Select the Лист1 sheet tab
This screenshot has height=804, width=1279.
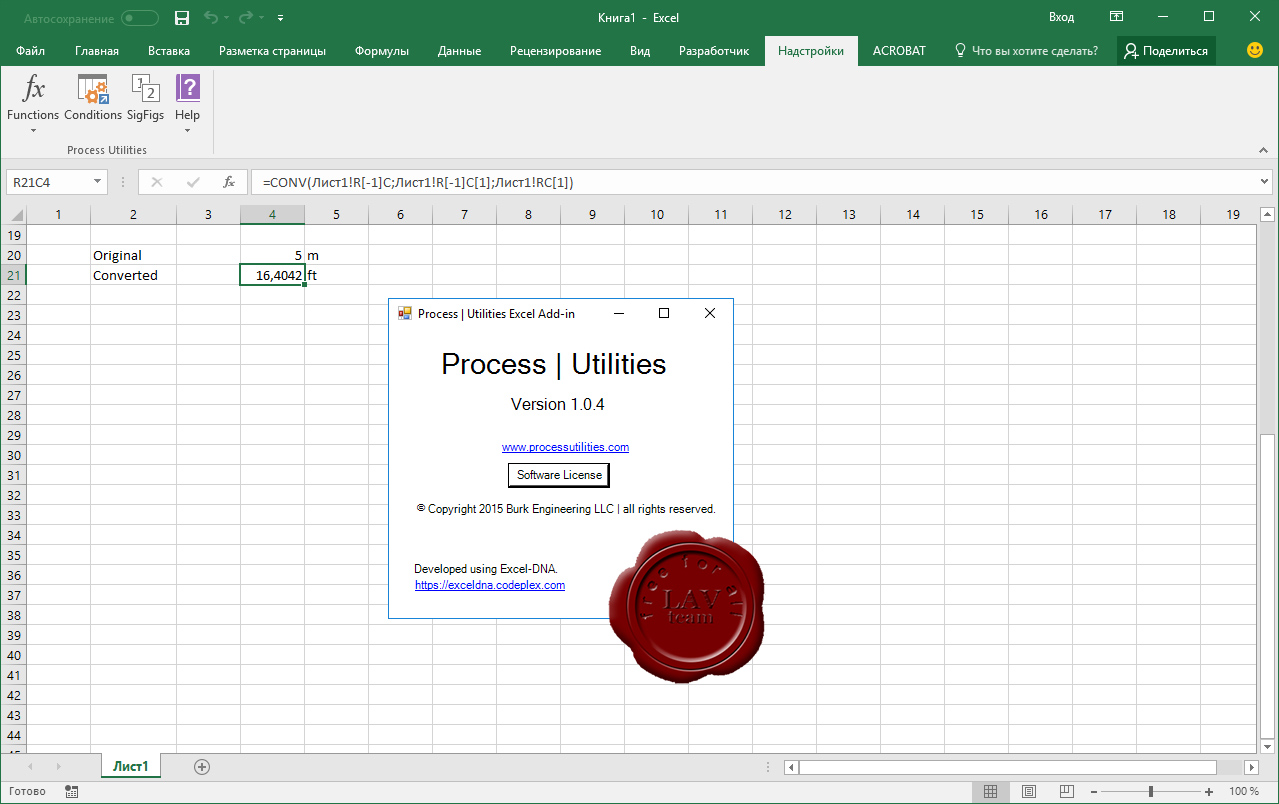pyautogui.click(x=131, y=766)
